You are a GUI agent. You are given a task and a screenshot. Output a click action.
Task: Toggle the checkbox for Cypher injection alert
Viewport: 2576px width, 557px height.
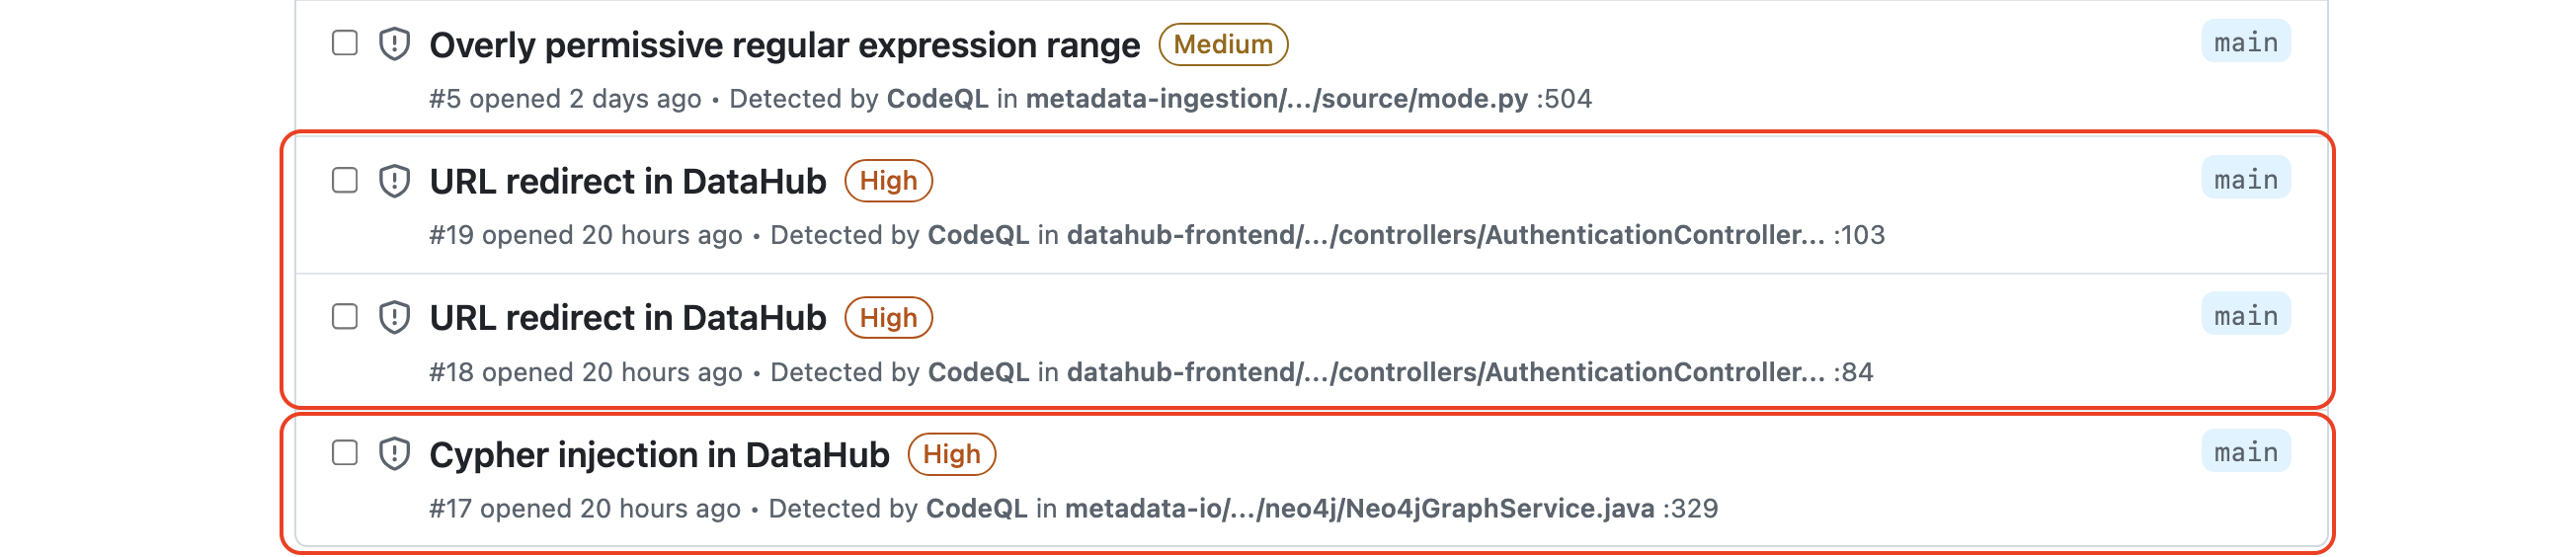(345, 453)
